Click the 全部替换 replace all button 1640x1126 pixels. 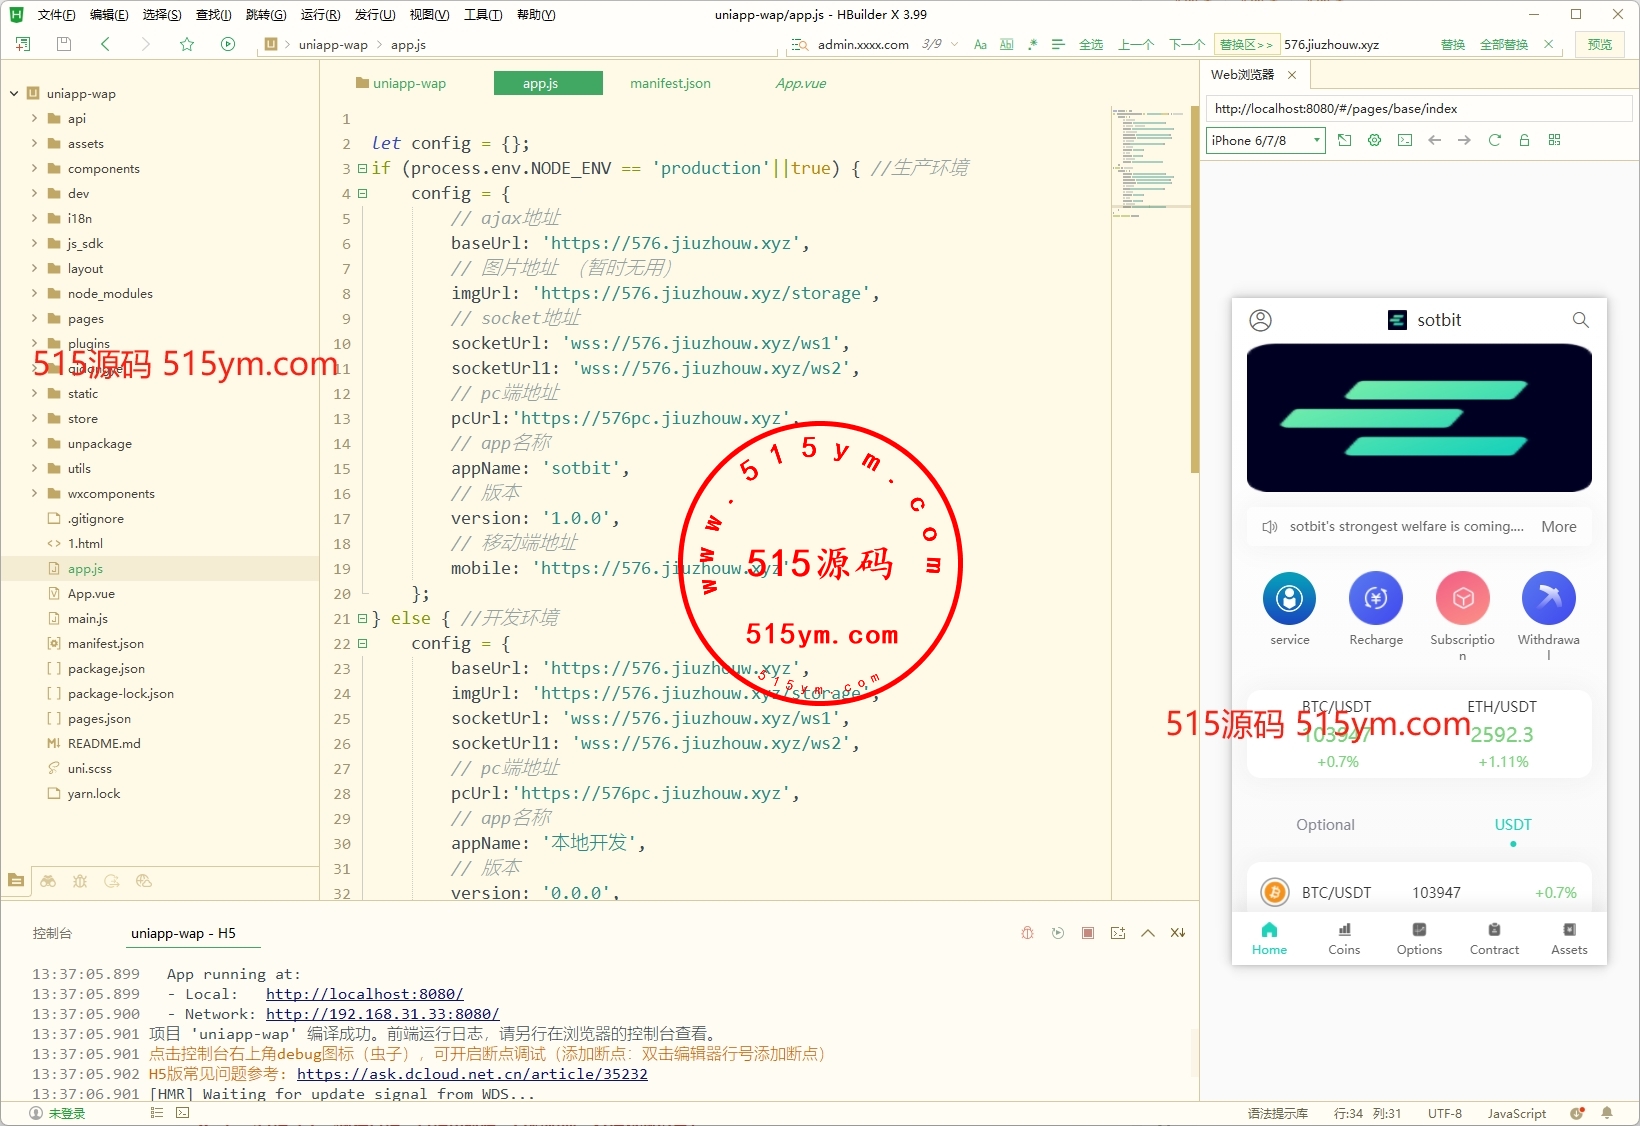click(x=1503, y=44)
